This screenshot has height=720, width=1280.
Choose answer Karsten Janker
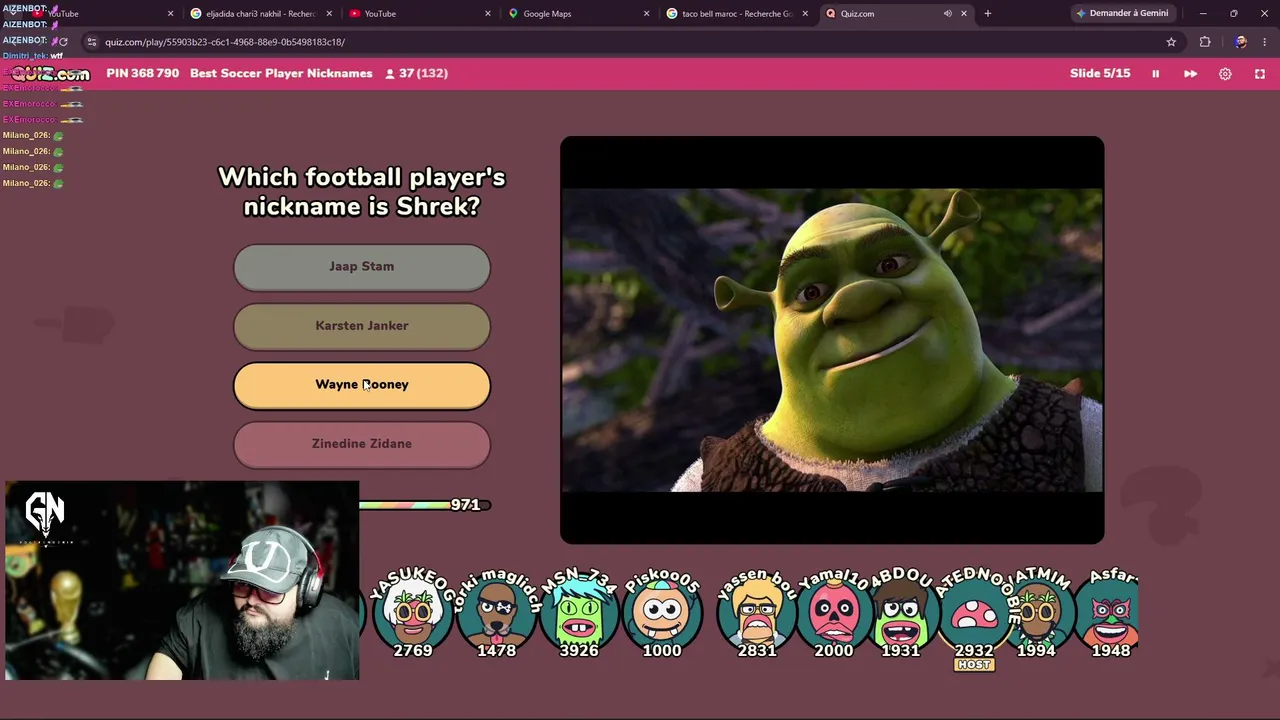pyautogui.click(x=362, y=326)
